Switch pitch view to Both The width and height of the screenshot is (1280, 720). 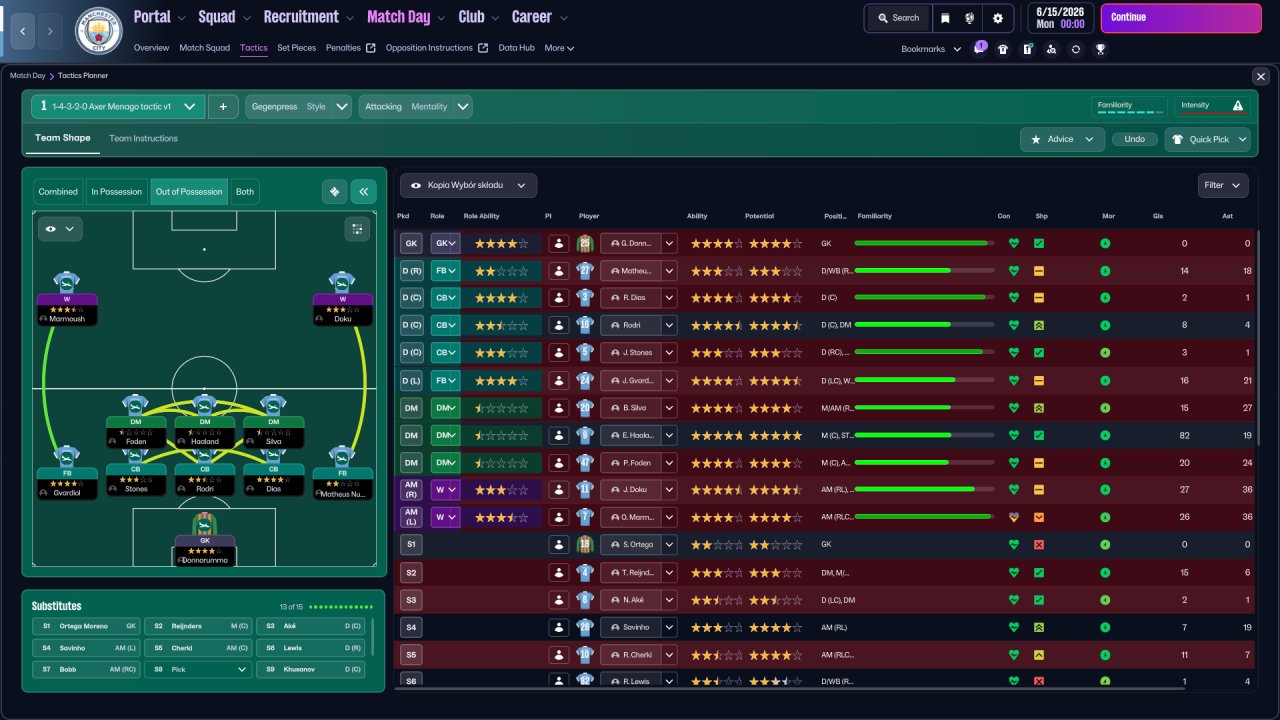[x=245, y=192]
